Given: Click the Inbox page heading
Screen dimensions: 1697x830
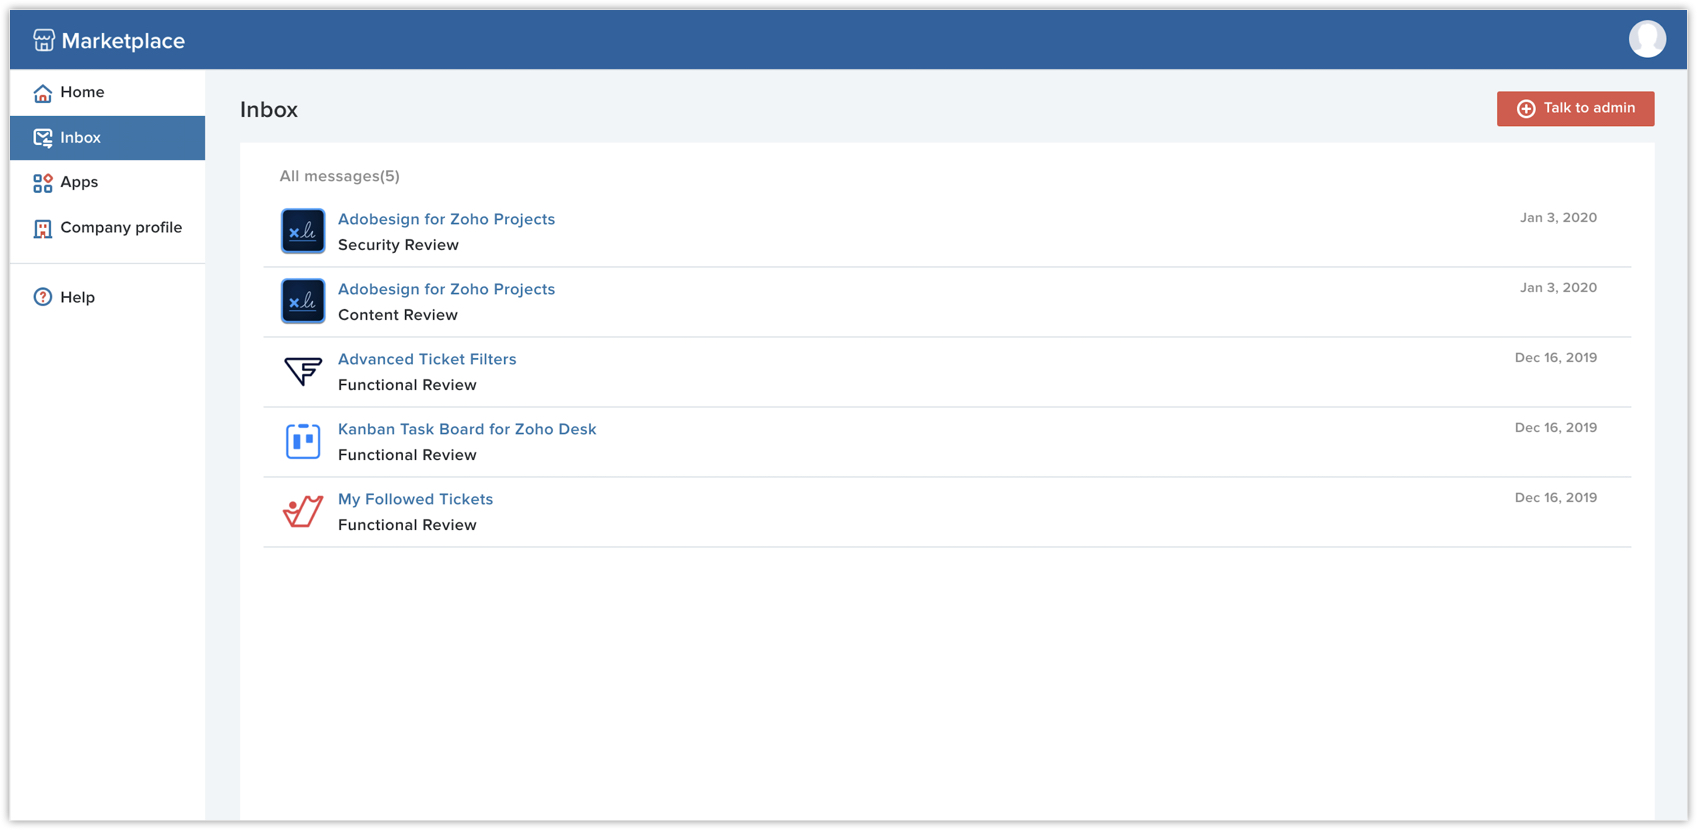Looking at the screenshot, I should point(269,110).
